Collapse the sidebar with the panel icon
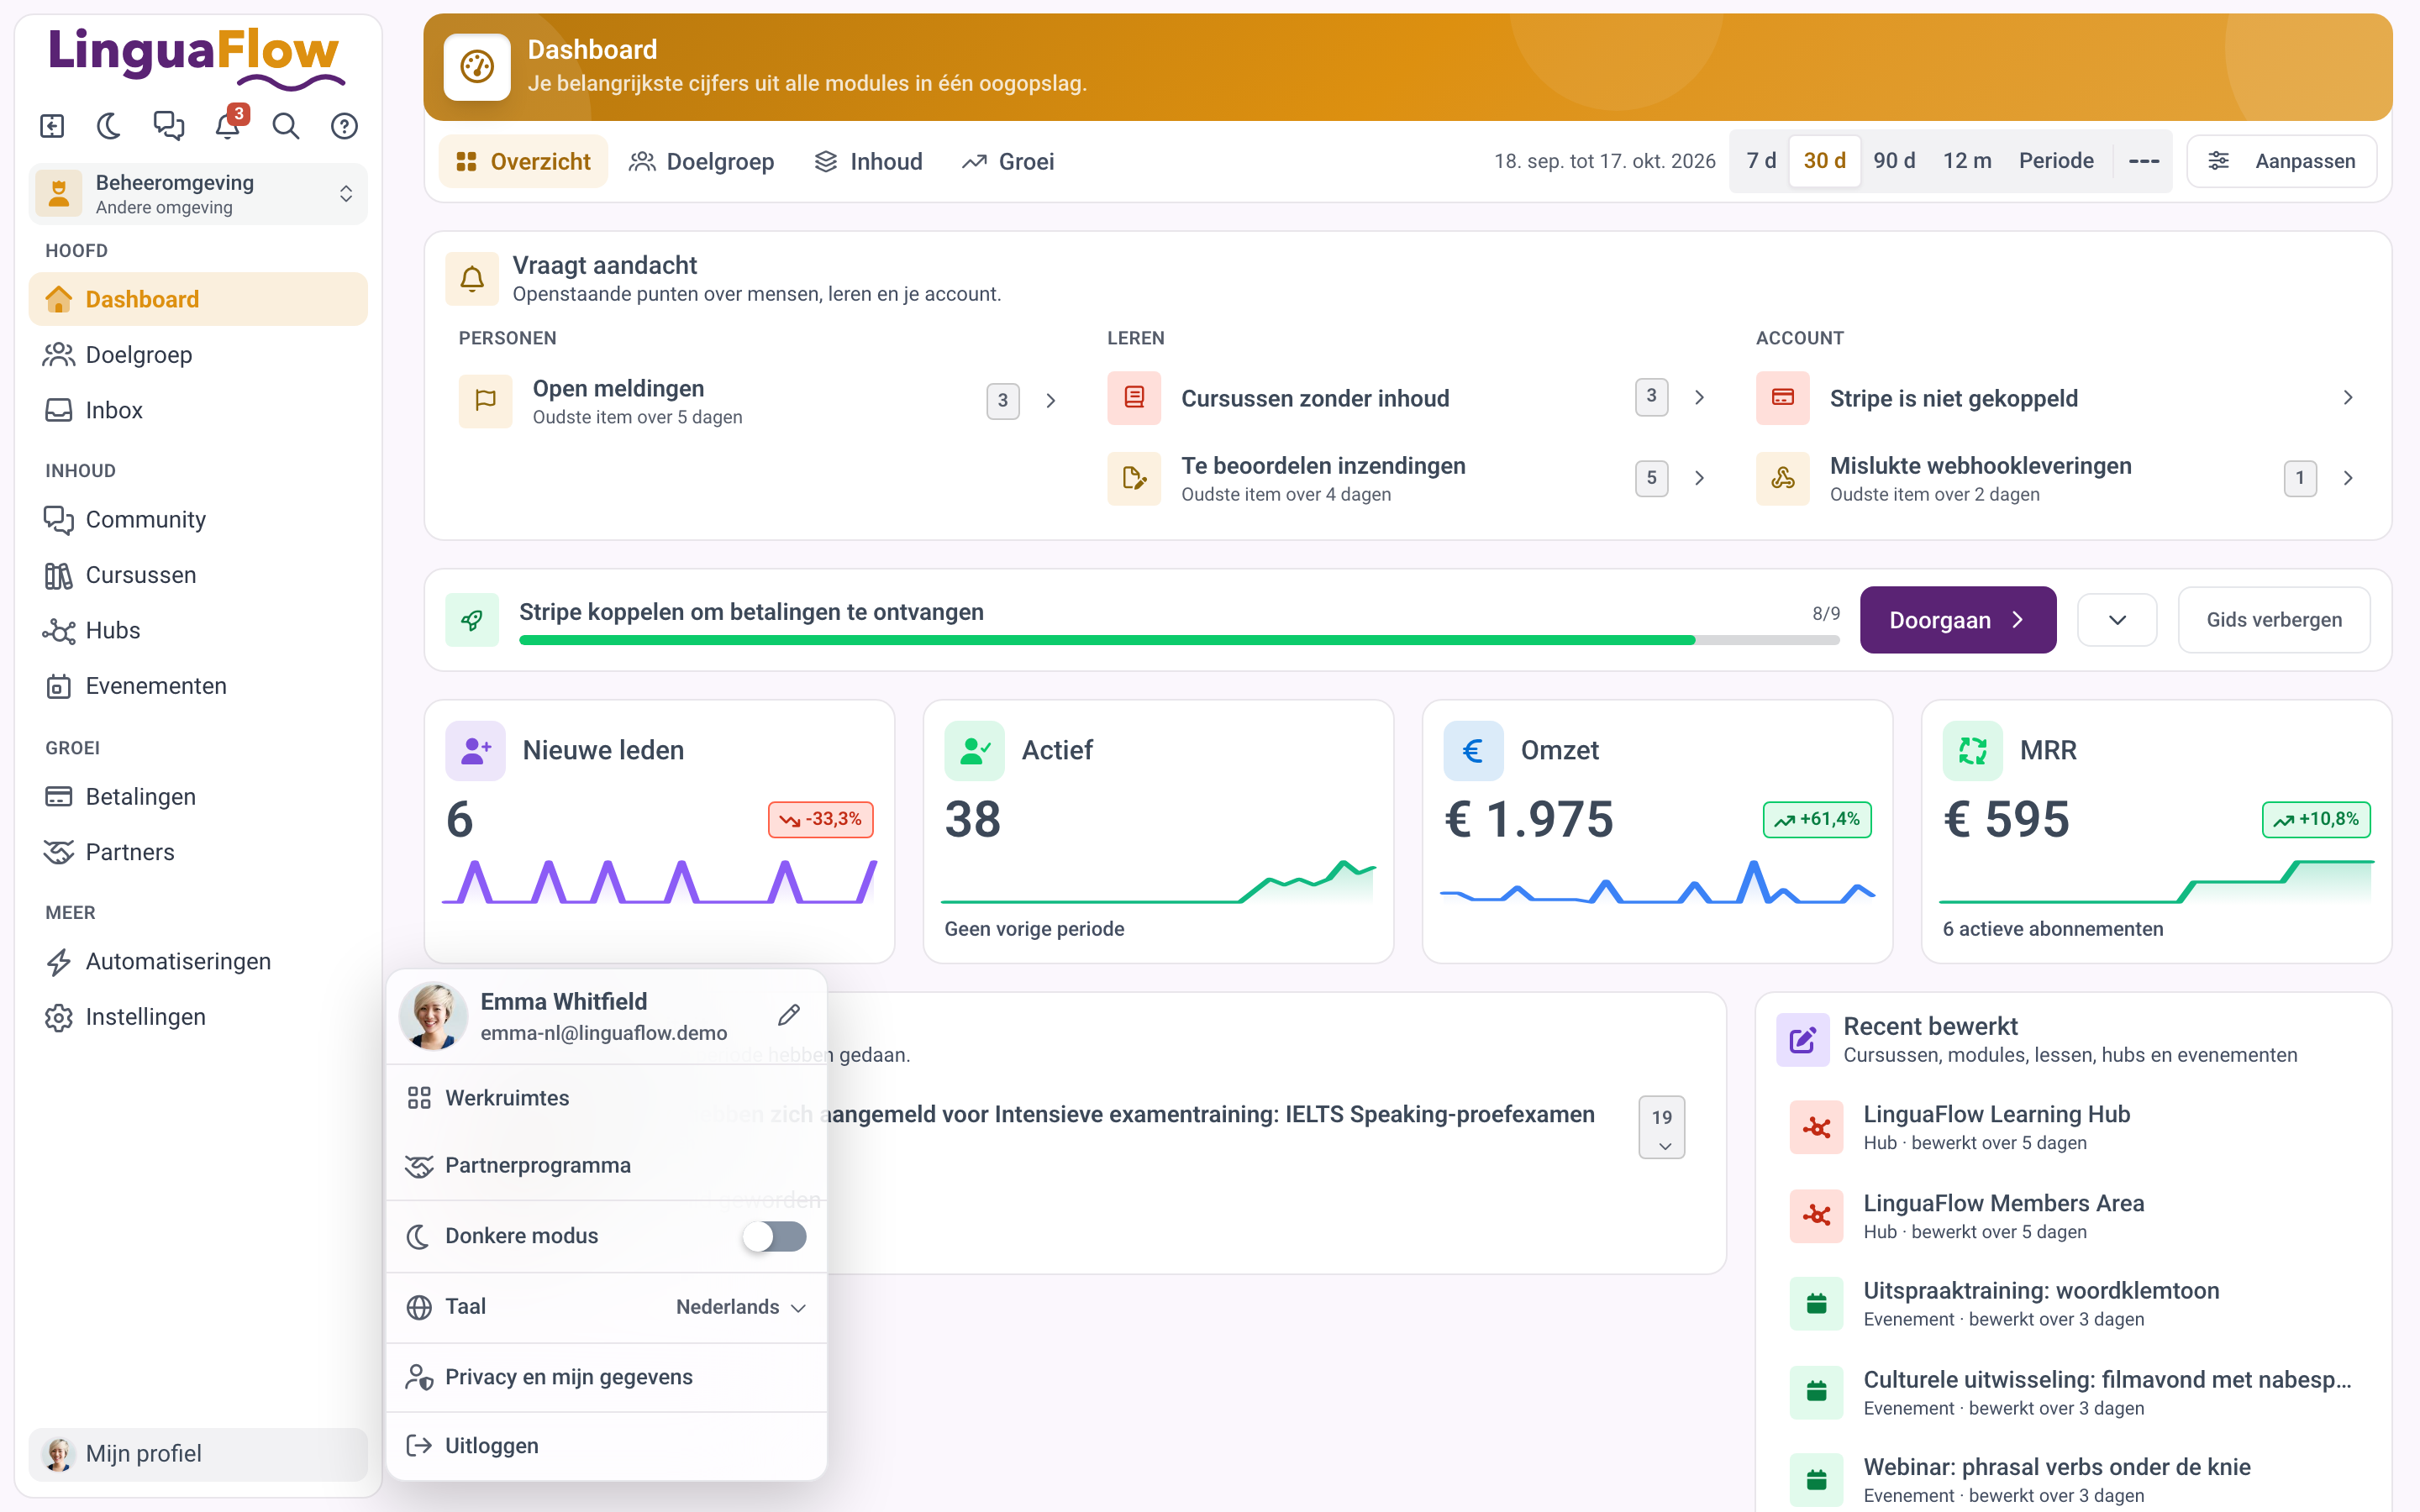2420x1512 pixels. pyautogui.click(x=52, y=126)
